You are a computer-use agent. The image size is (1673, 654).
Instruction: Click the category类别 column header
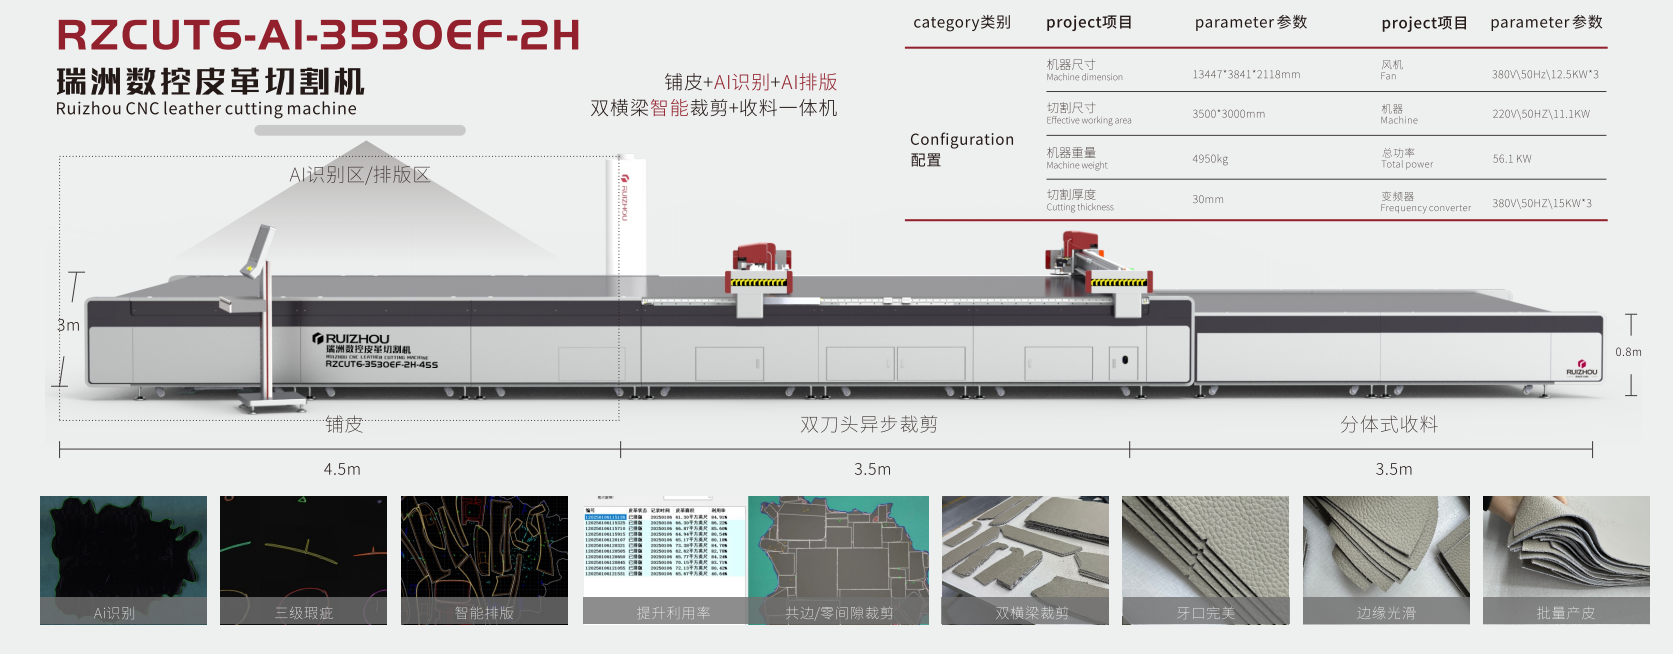click(961, 22)
